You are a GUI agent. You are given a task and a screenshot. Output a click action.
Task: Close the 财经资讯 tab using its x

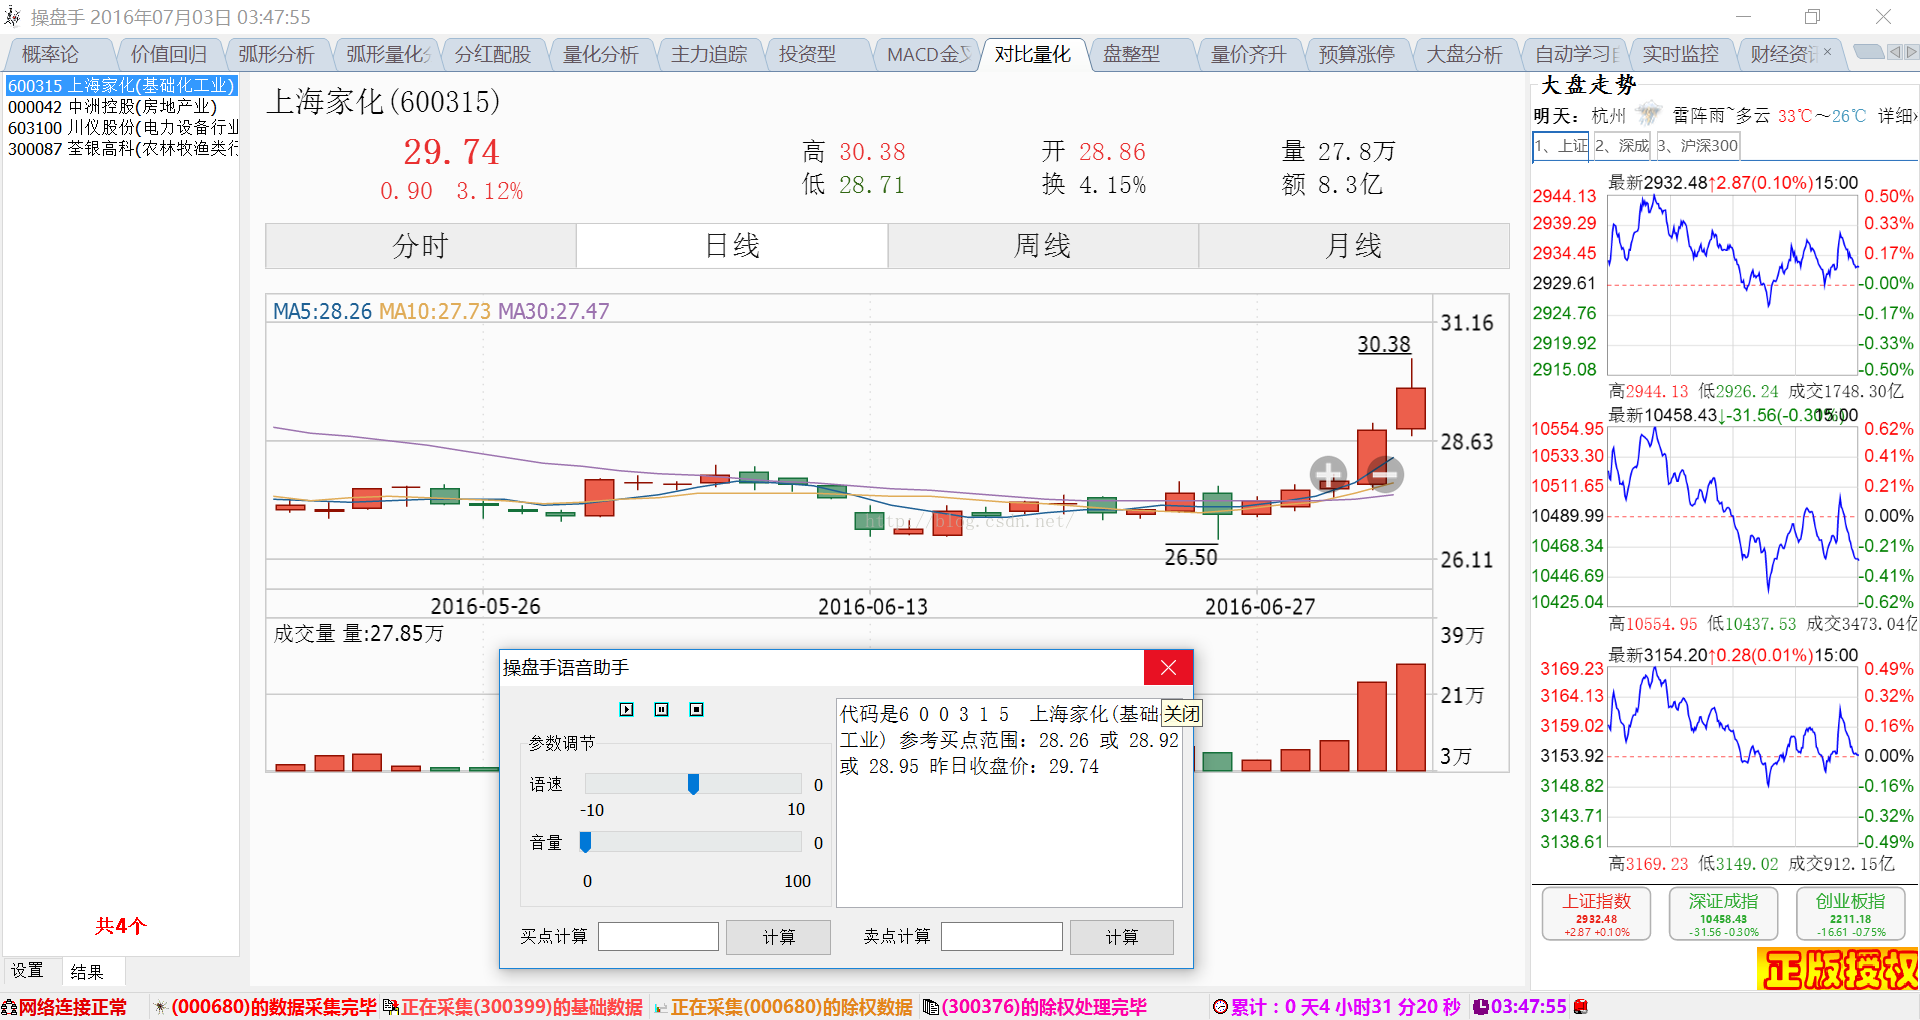tap(1827, 52)
